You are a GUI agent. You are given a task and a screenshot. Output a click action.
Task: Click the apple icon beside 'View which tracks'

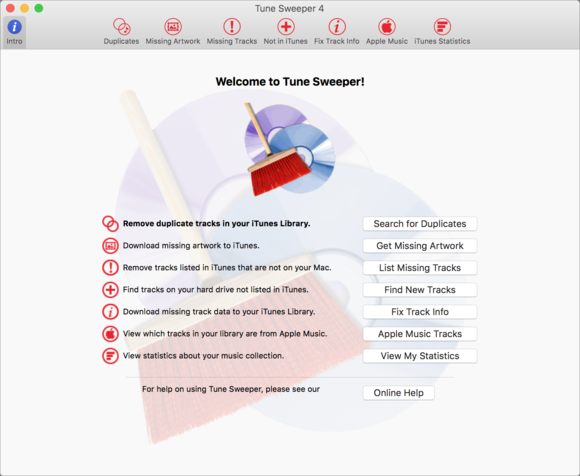click(110, 334)
